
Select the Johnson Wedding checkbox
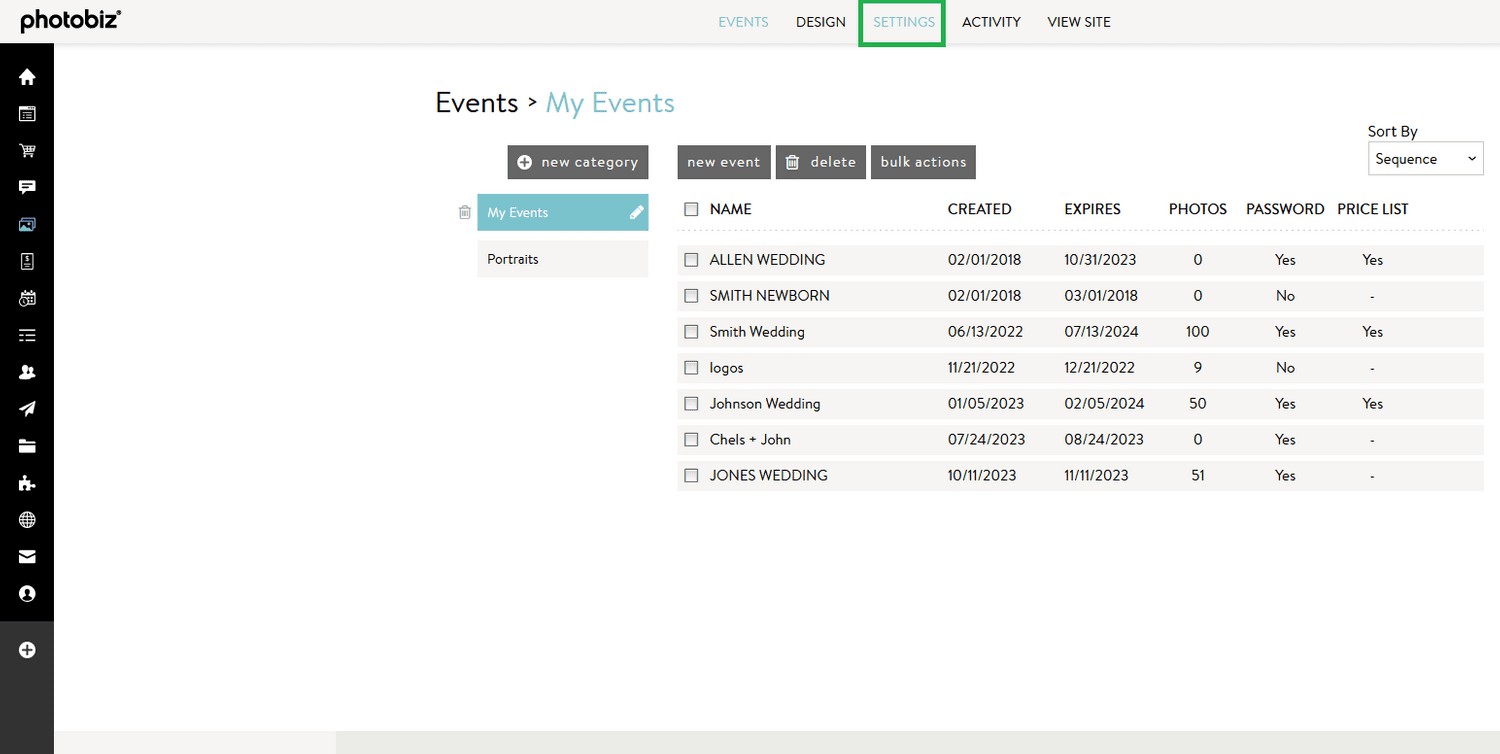coord(691,403)
